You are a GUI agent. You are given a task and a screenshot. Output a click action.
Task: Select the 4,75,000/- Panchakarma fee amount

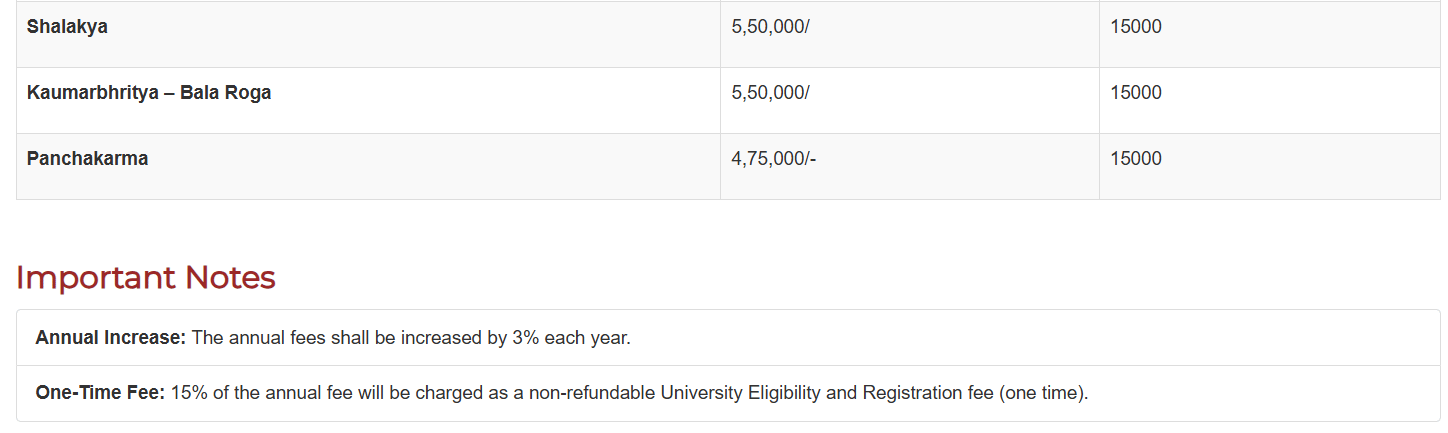(774, 159)
